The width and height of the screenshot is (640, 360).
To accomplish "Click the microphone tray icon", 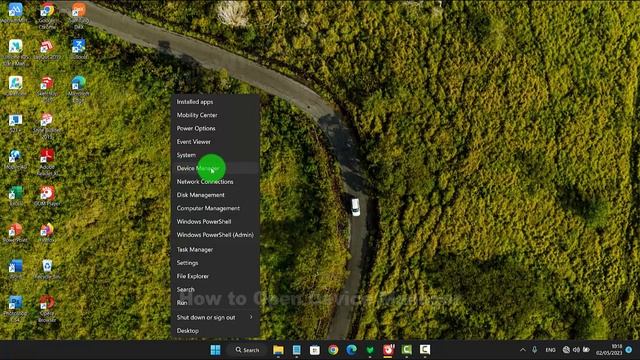I will tap(535, 350).
